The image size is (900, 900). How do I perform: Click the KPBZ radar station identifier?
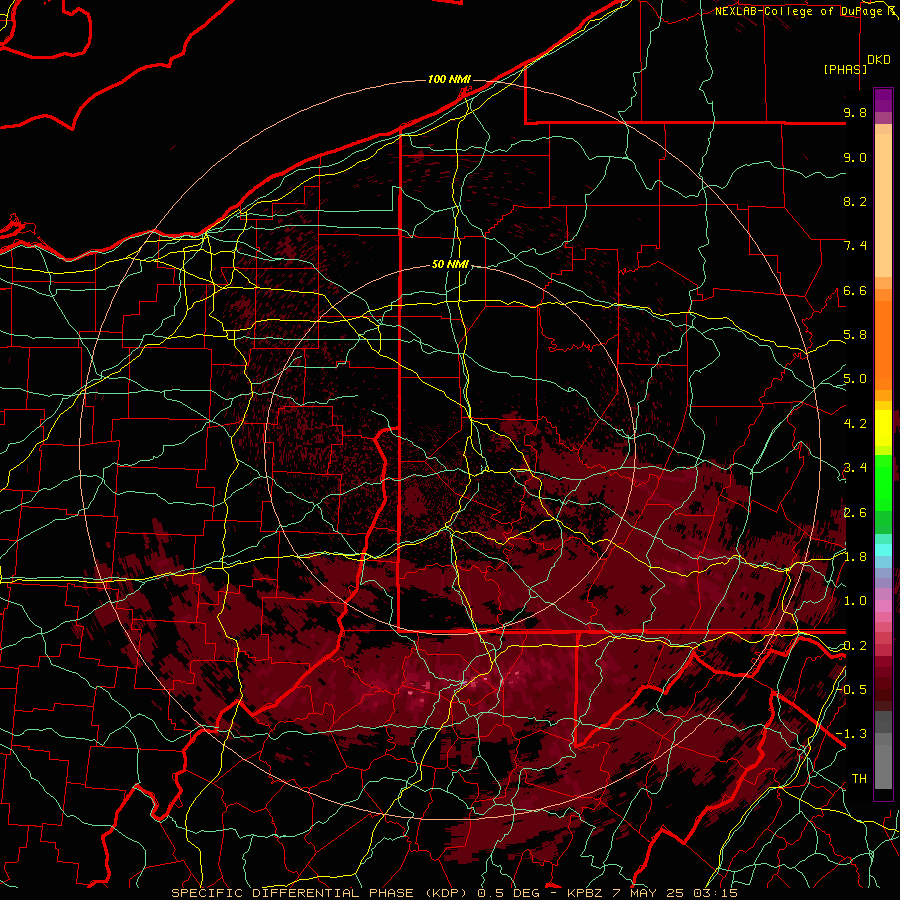584,893
